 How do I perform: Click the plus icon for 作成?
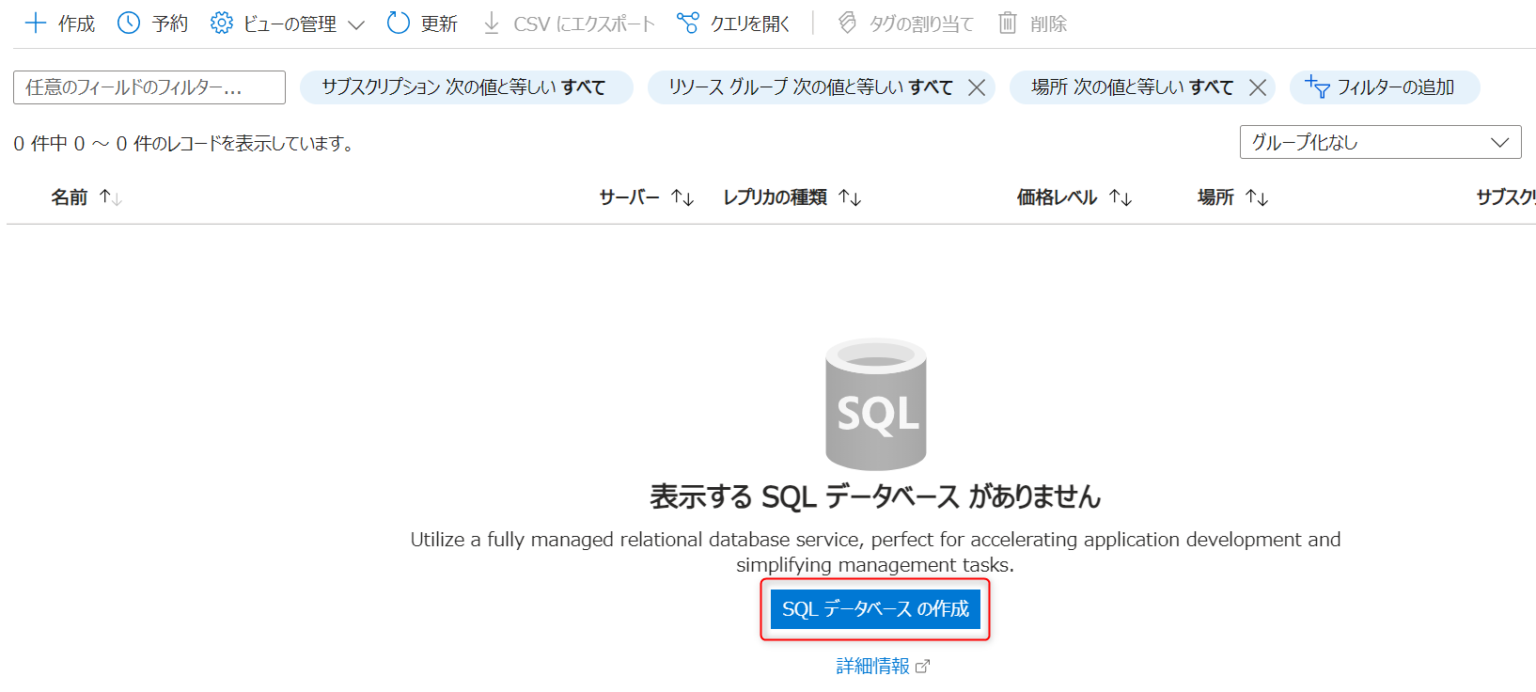click(x=35, y=24)
